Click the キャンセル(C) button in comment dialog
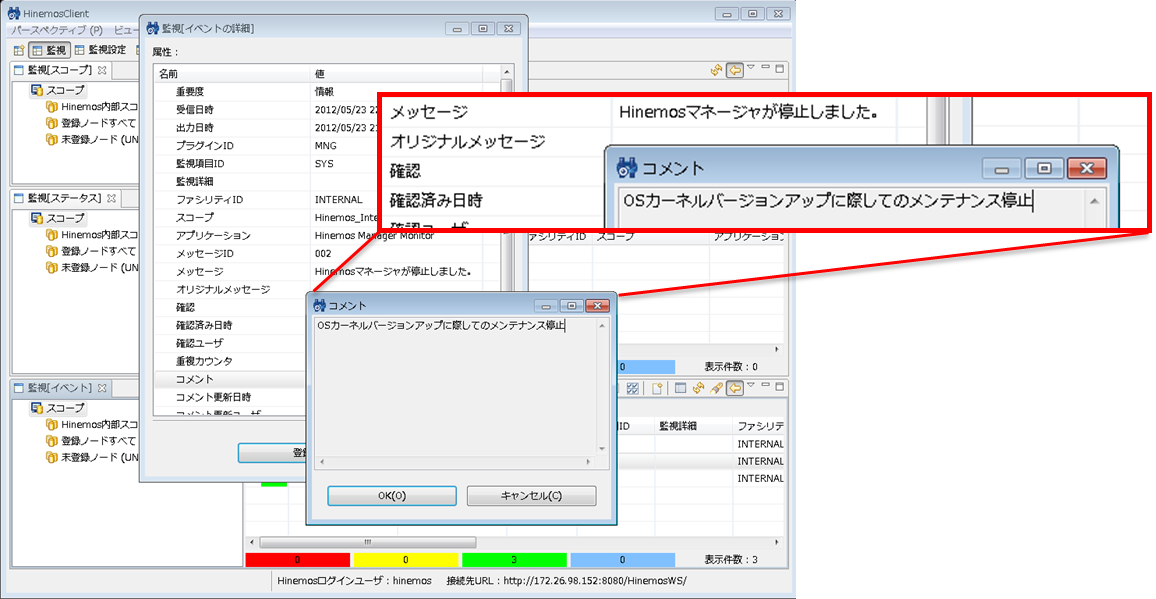 point(531,496)
